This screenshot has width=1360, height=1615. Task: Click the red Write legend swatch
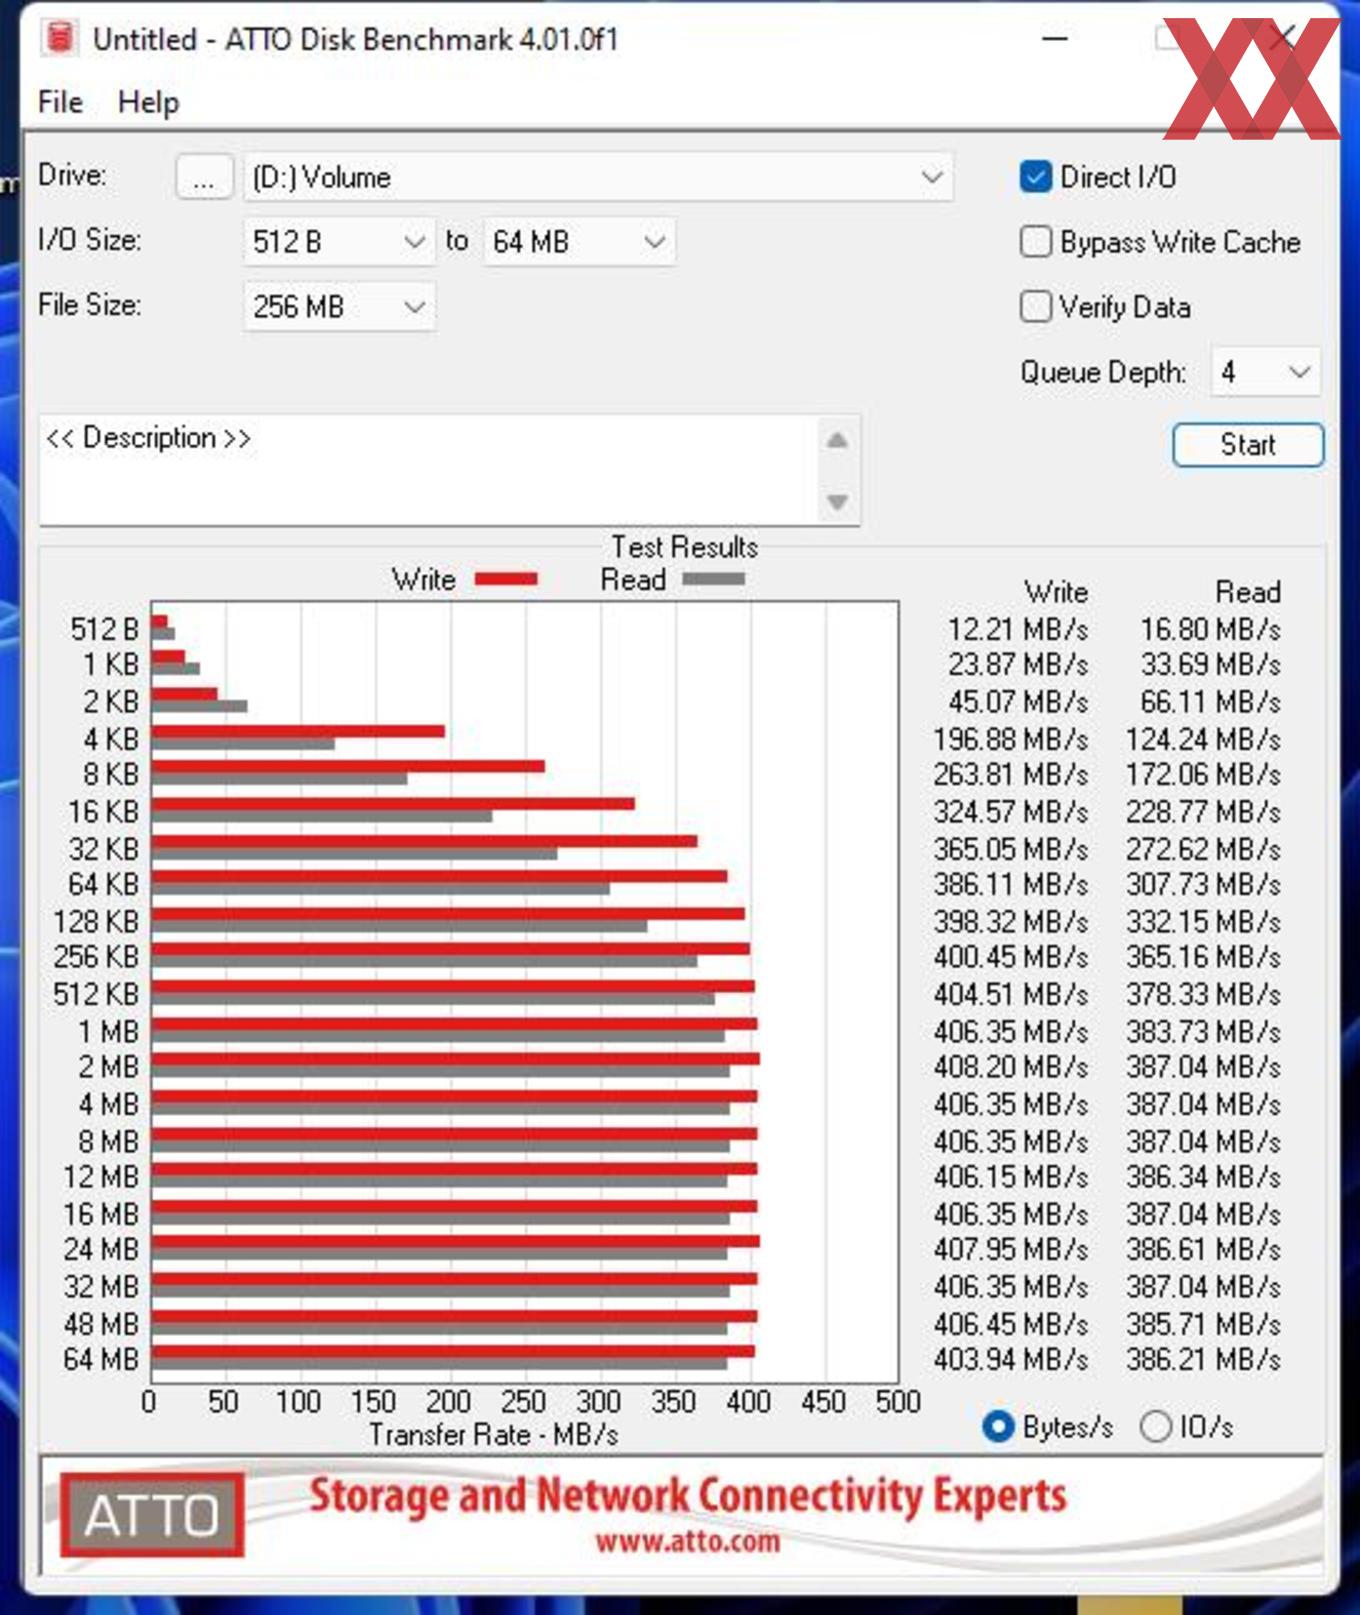[x=506, y=579]
